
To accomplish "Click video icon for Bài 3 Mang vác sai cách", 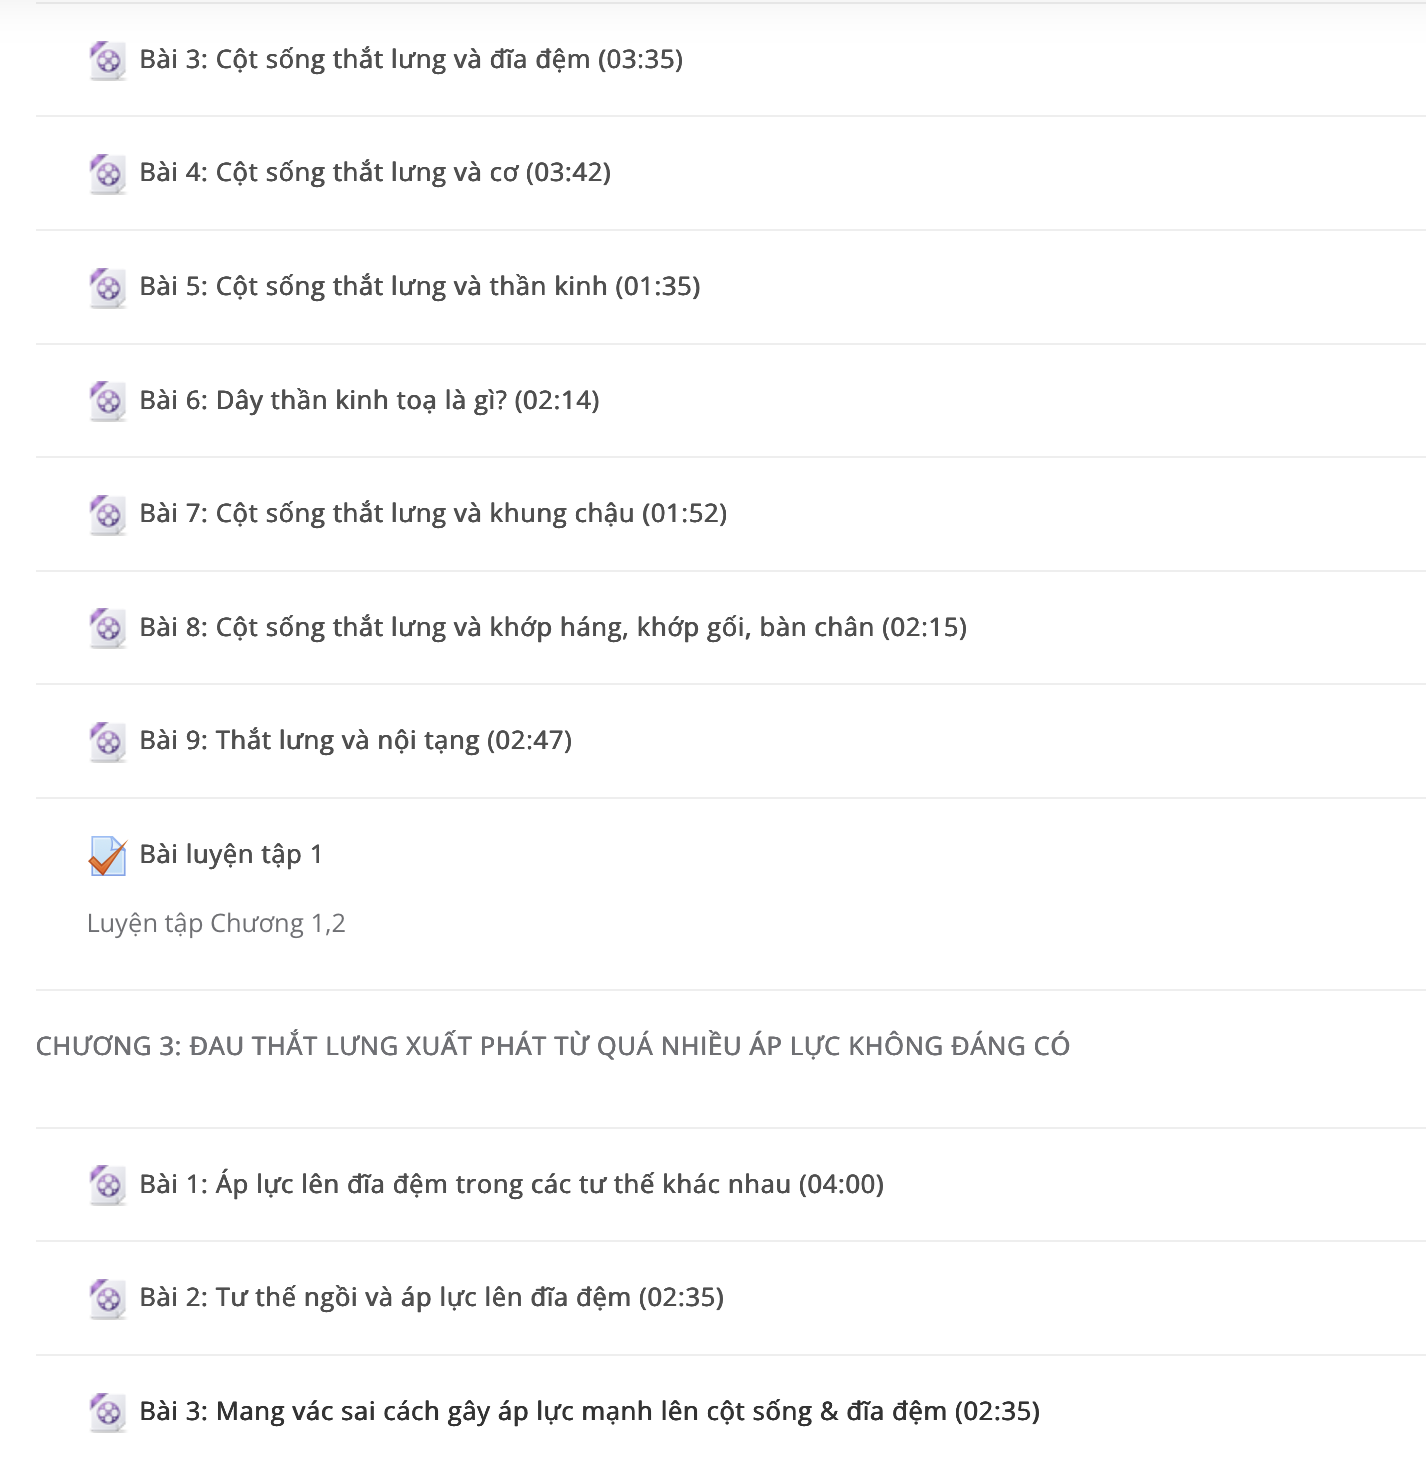I will pyautogui.click(x=107, y=1413).
